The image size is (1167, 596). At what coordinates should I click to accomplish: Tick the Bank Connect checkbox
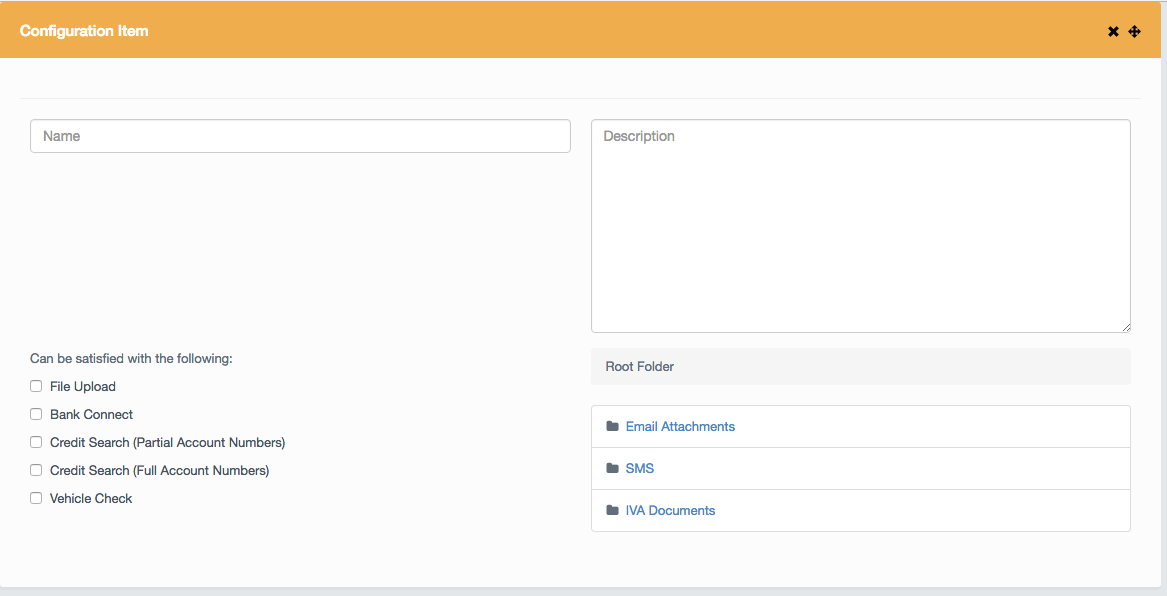(x=36, y=414)
